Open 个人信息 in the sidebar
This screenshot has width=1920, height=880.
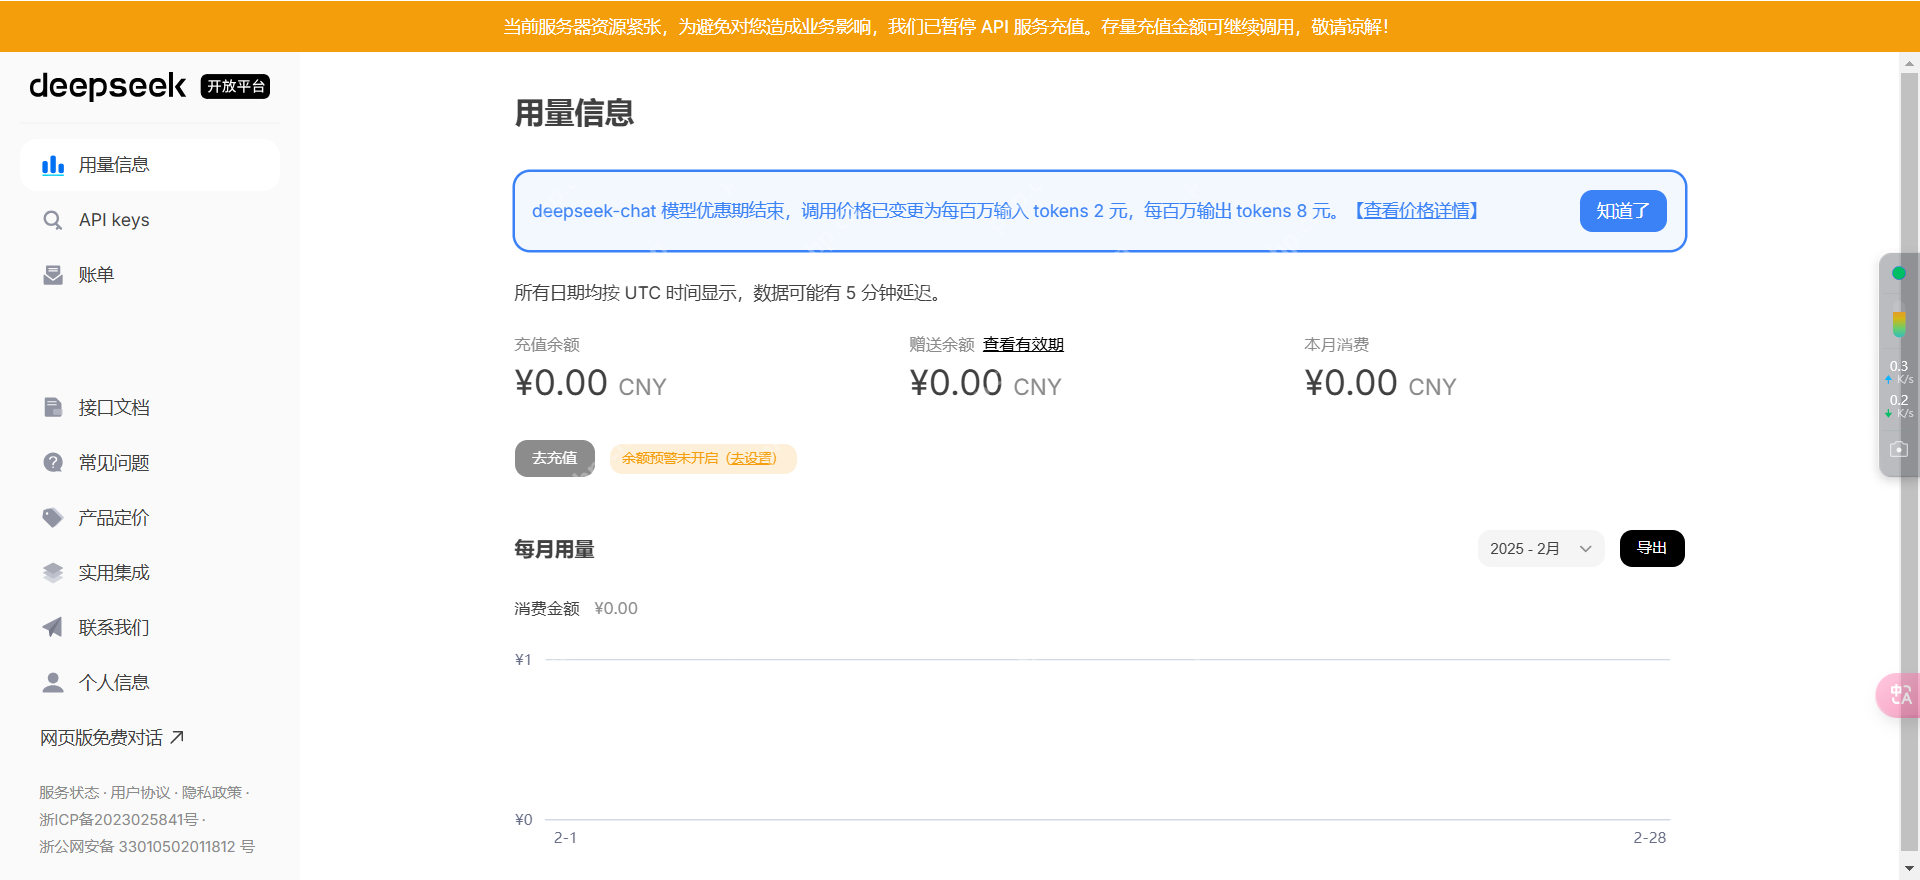tap(150, 683)
